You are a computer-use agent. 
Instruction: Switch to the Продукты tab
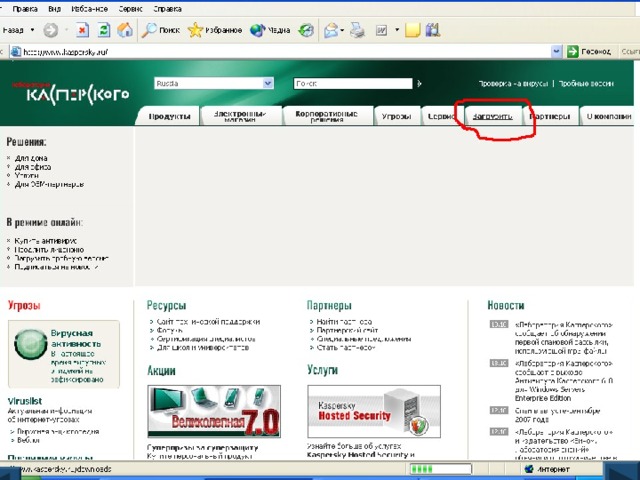coord(169,116)
